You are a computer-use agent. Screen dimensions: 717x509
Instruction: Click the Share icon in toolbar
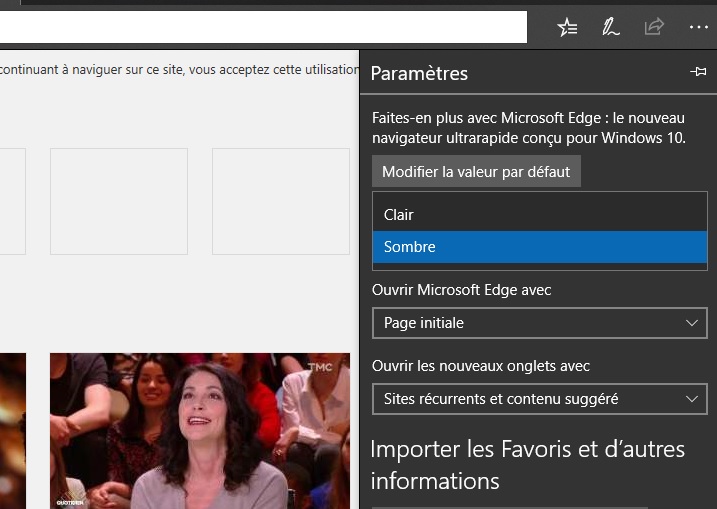pos(654,27)
